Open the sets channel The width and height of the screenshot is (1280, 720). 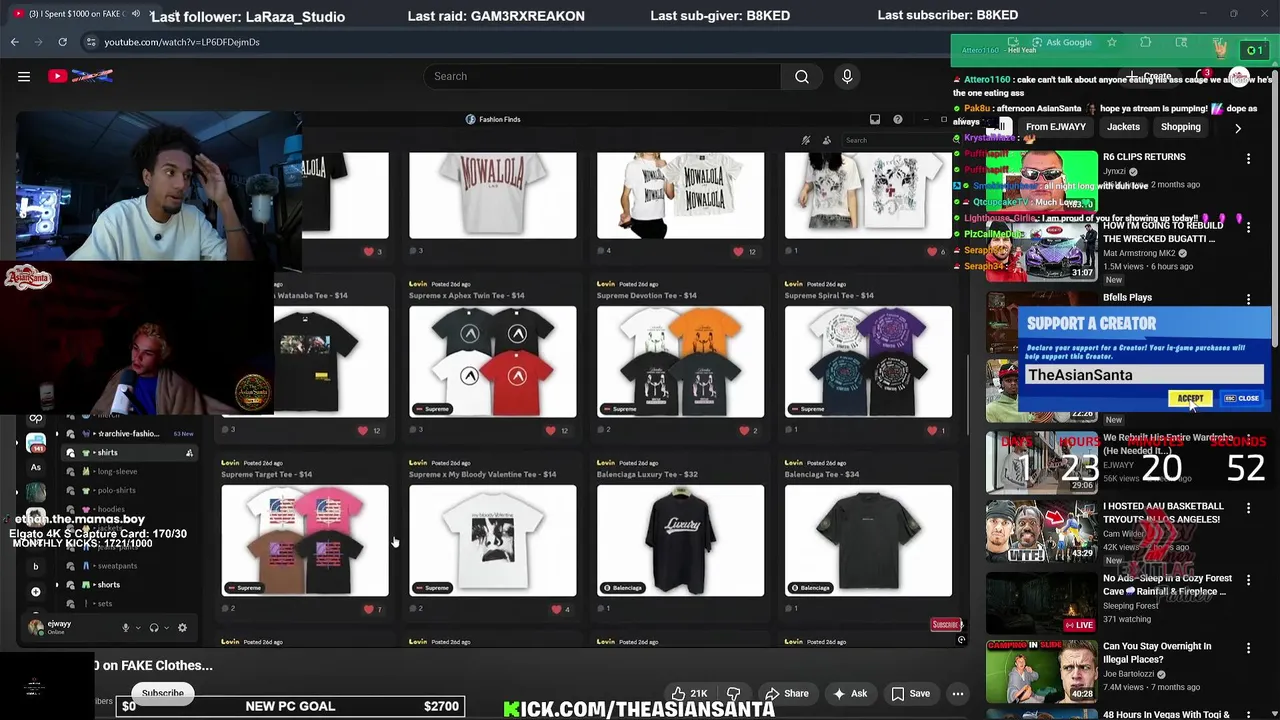(x=105, y=604)
